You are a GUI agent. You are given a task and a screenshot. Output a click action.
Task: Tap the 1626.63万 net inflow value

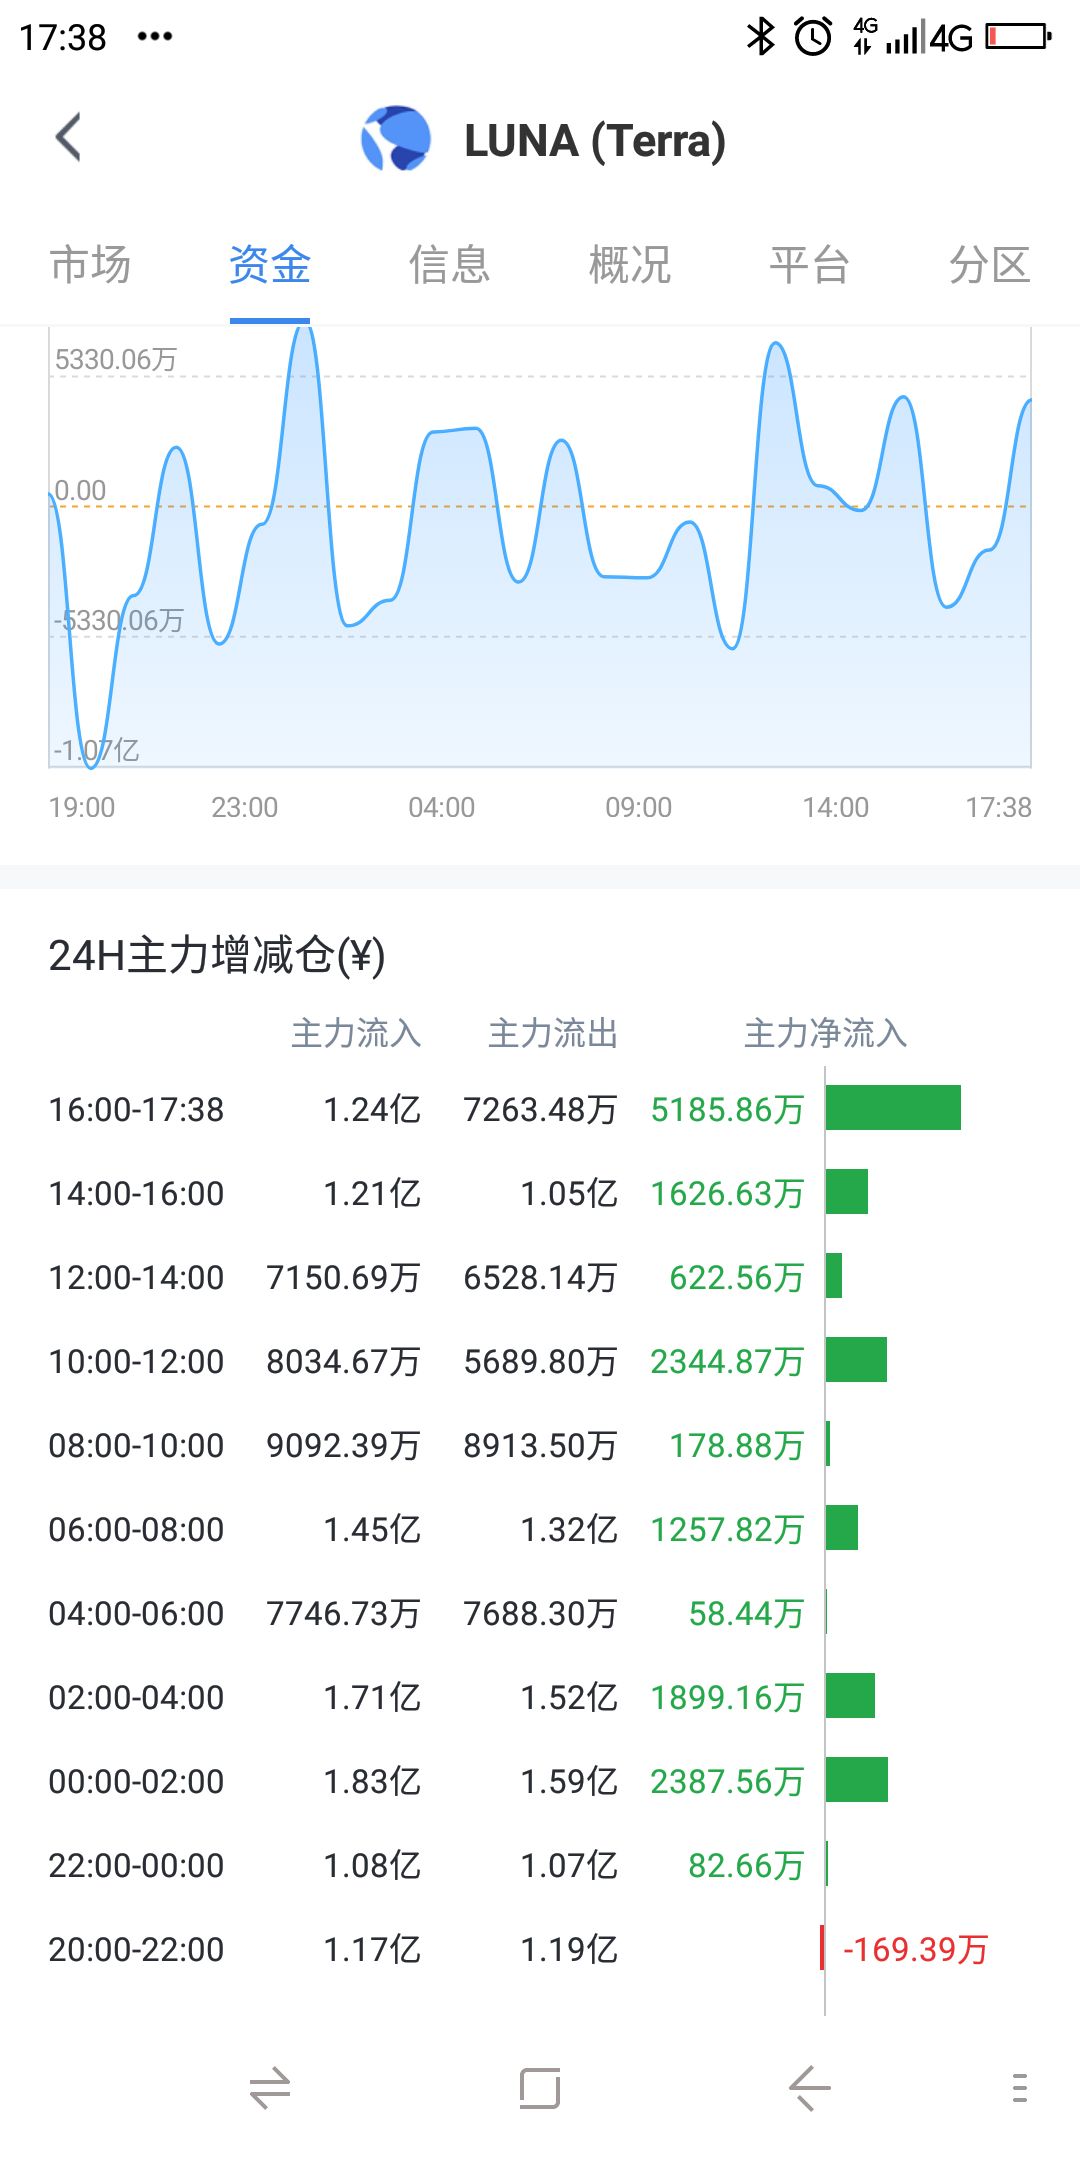pyautogui.click(x=728, y=1193)
